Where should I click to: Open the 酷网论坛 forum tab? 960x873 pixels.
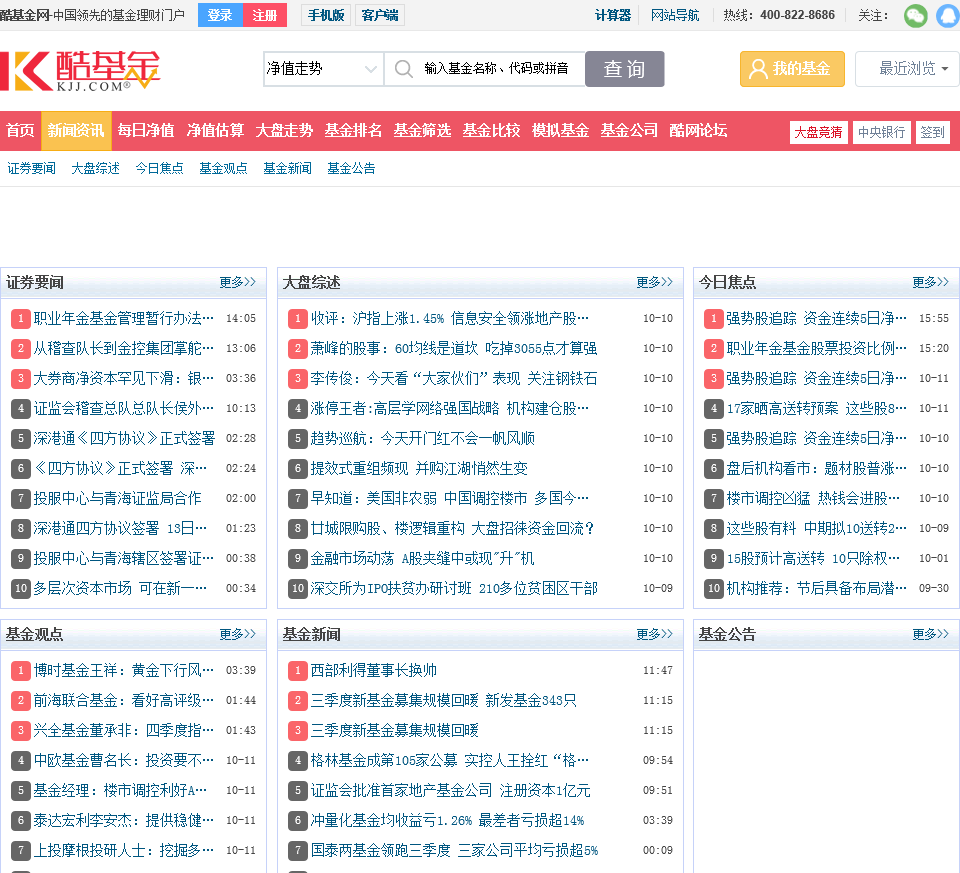[x=699, y=130]
